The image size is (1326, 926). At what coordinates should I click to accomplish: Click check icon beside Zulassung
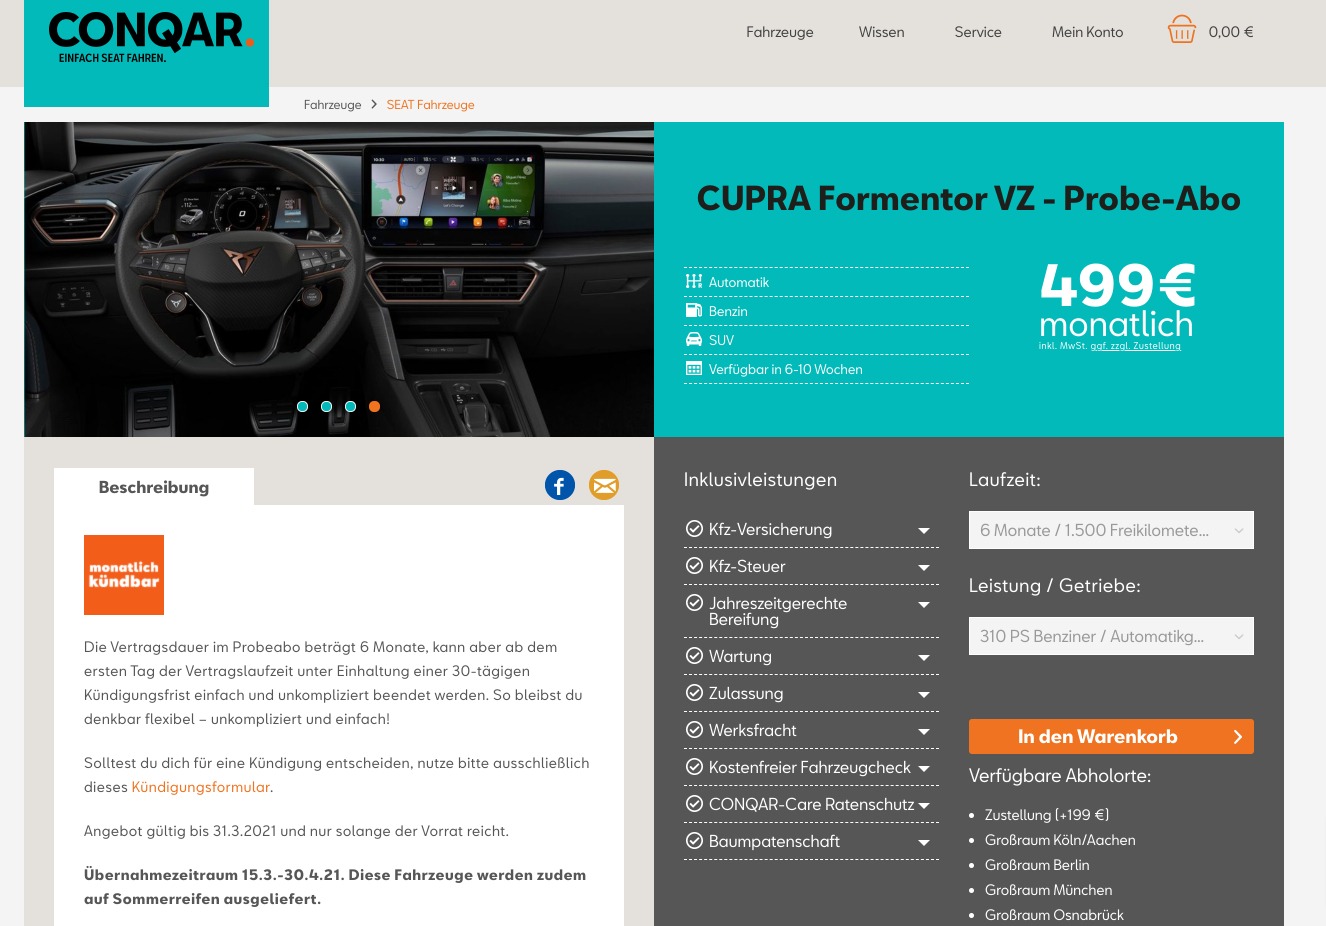[694, 693]
